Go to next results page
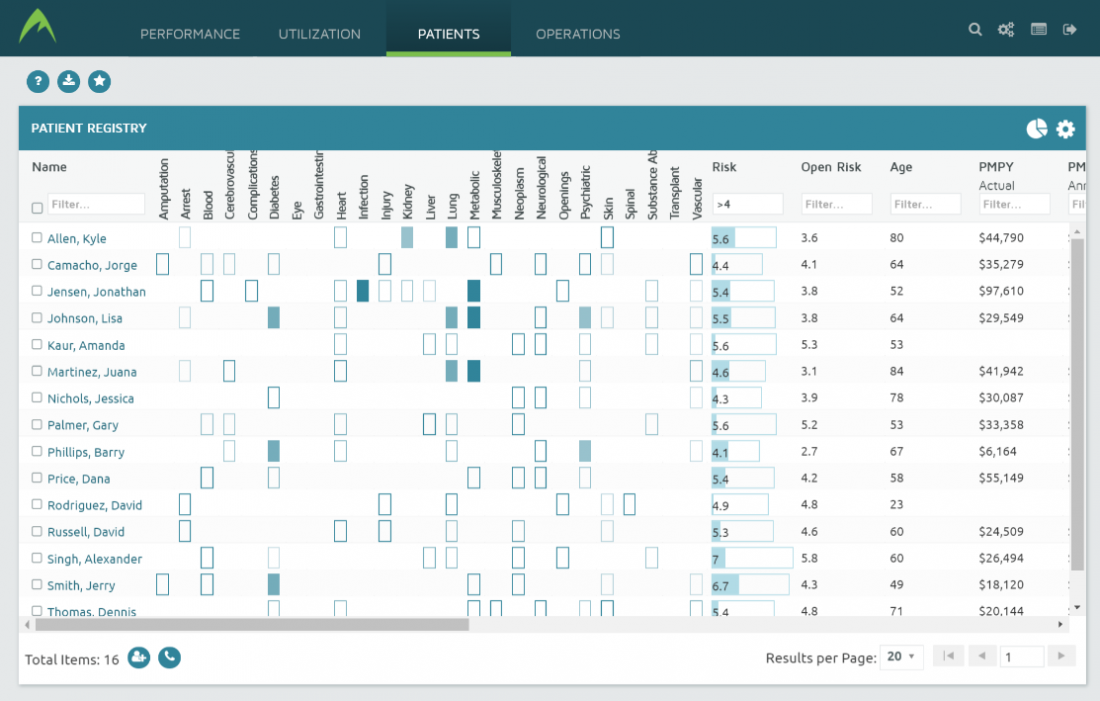 click(1061, 656)
